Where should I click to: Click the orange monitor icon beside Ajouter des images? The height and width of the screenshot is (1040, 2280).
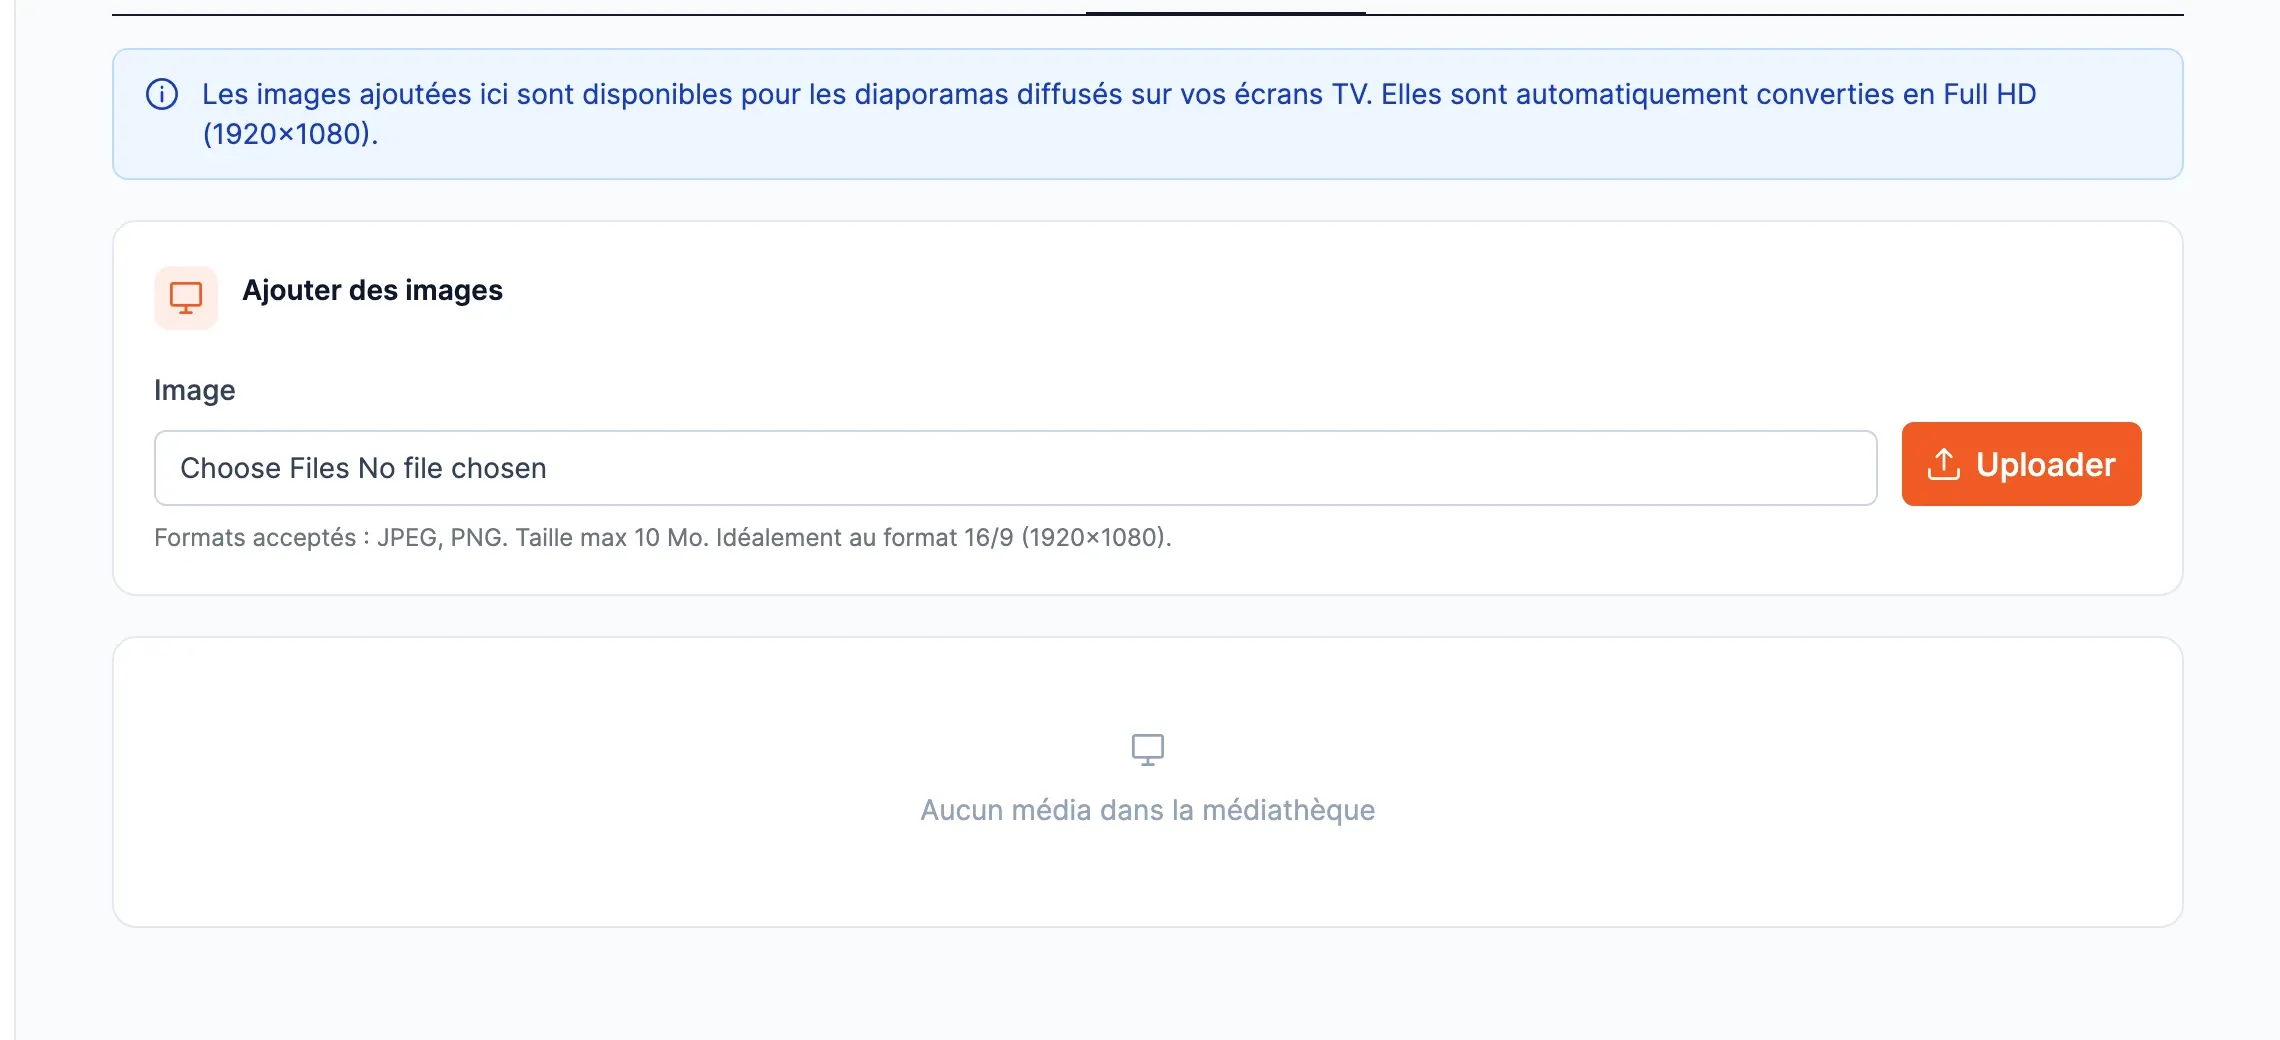[186, 297]
